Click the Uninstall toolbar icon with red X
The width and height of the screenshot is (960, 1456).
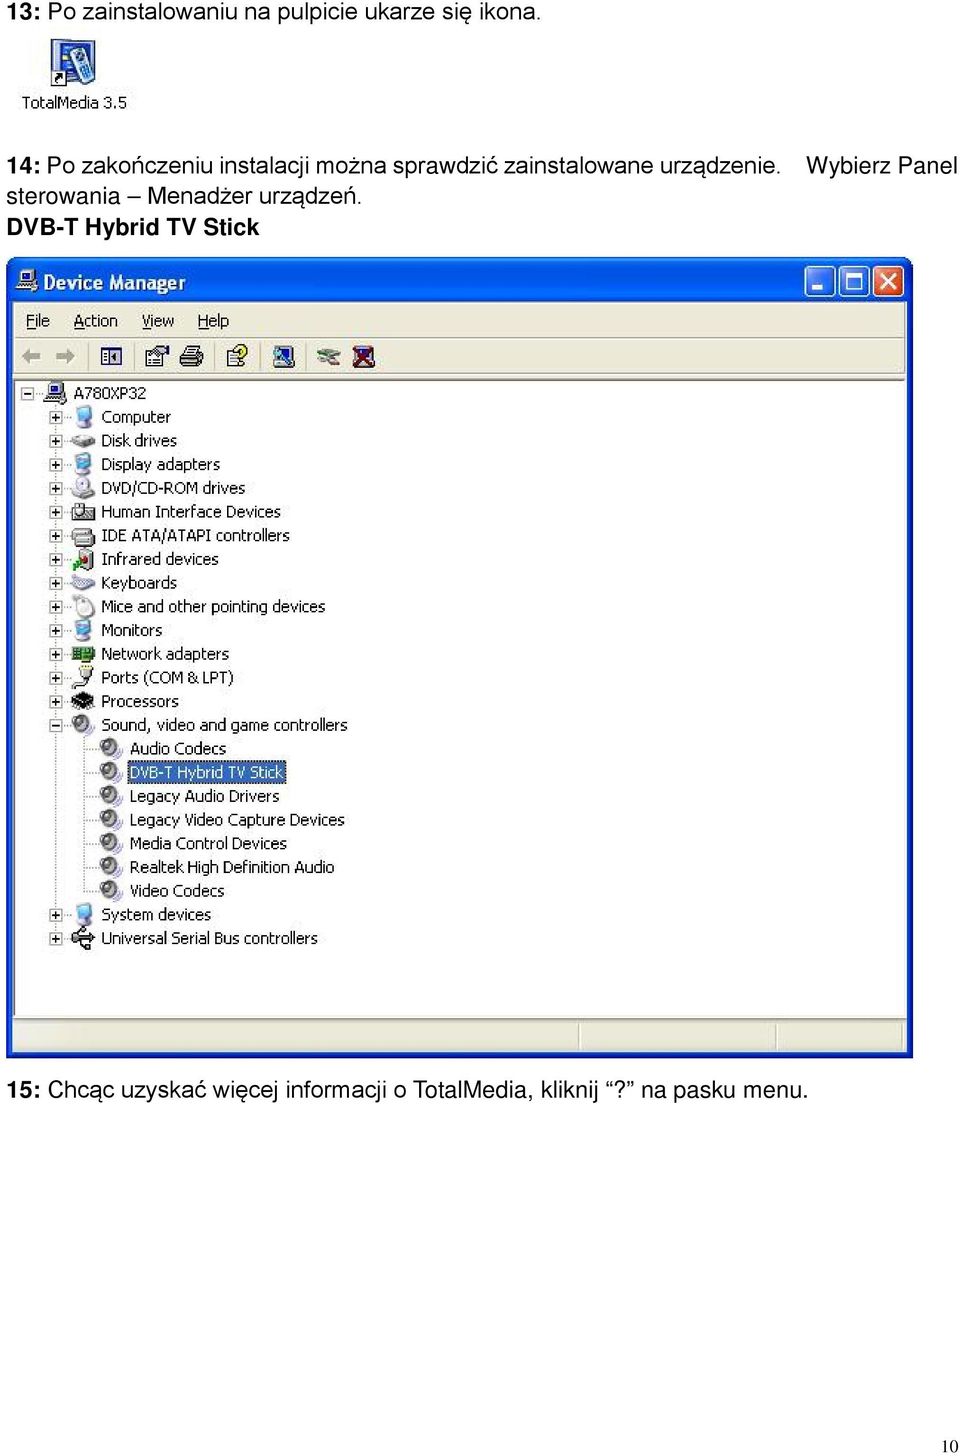pos(364,356)
